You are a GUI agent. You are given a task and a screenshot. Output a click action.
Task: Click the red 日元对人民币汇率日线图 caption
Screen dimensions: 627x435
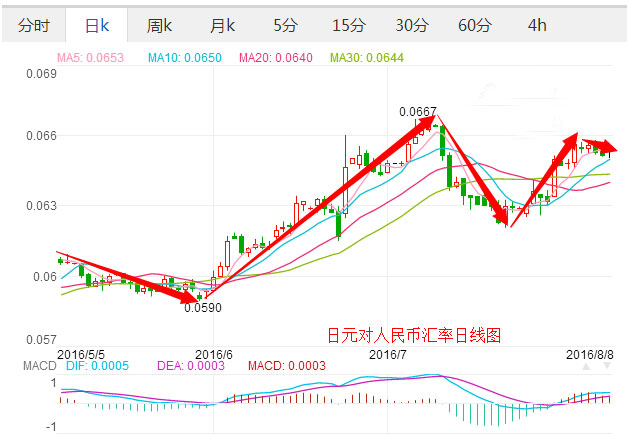point(414,335)
